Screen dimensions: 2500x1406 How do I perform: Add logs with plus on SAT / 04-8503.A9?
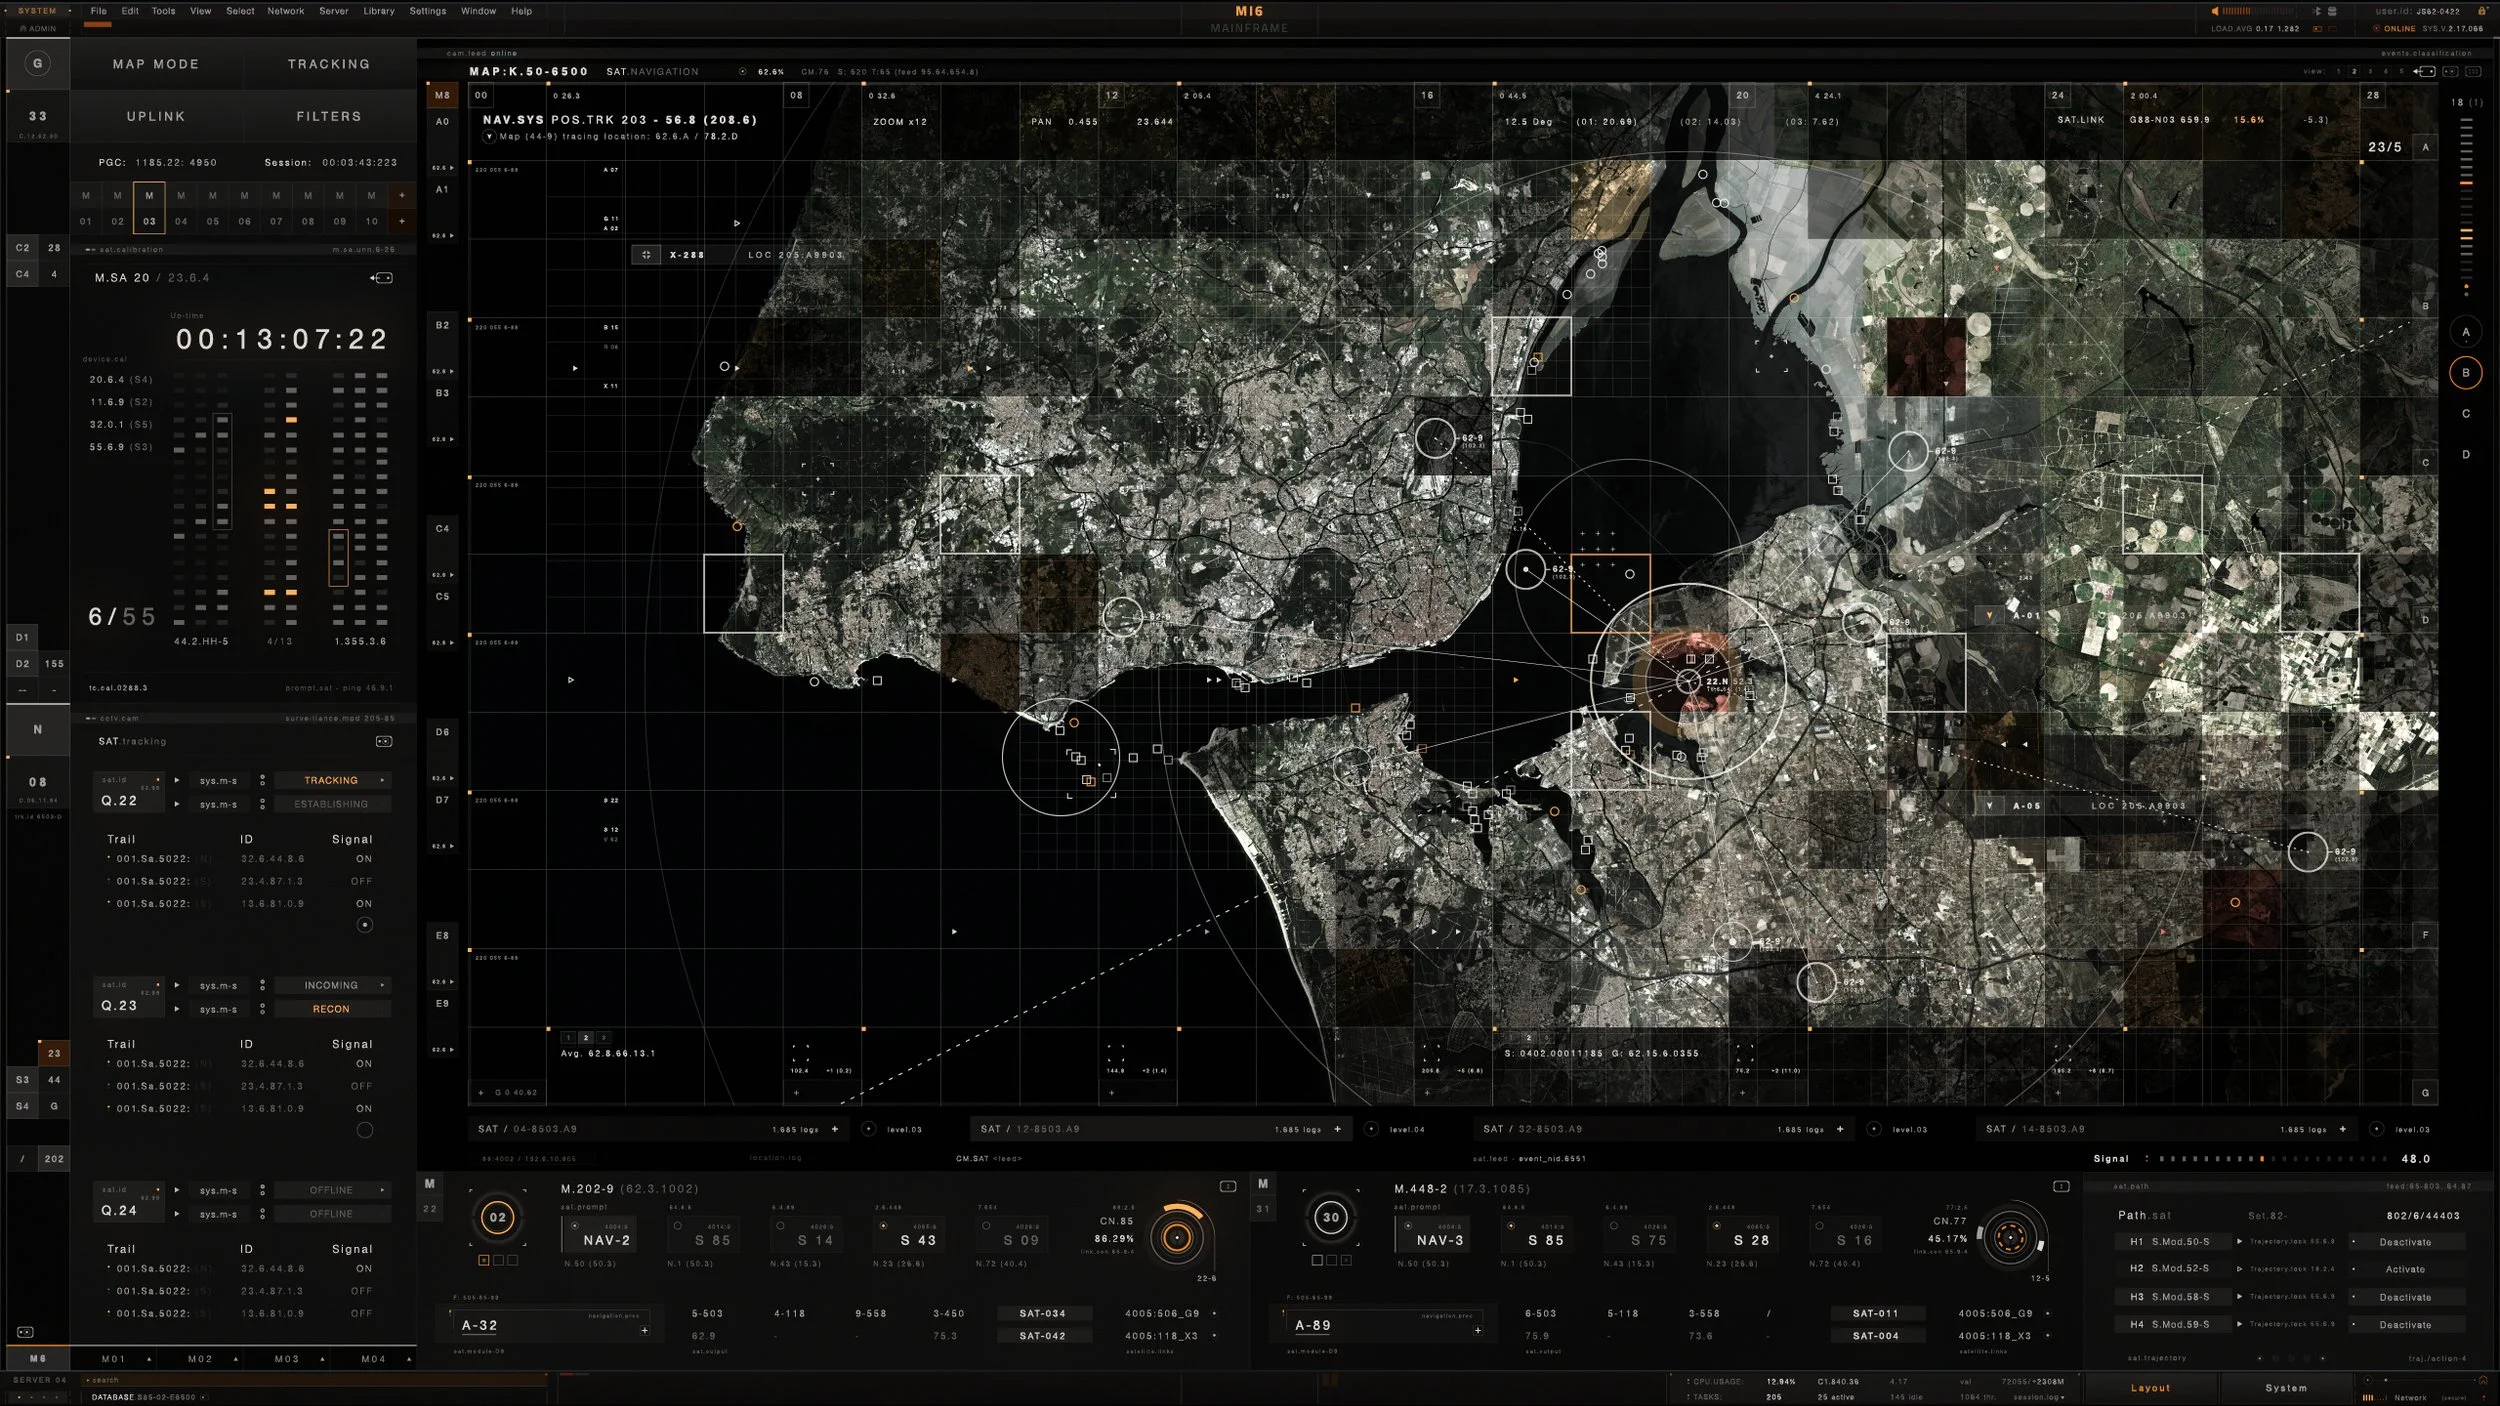(835, 1129)
